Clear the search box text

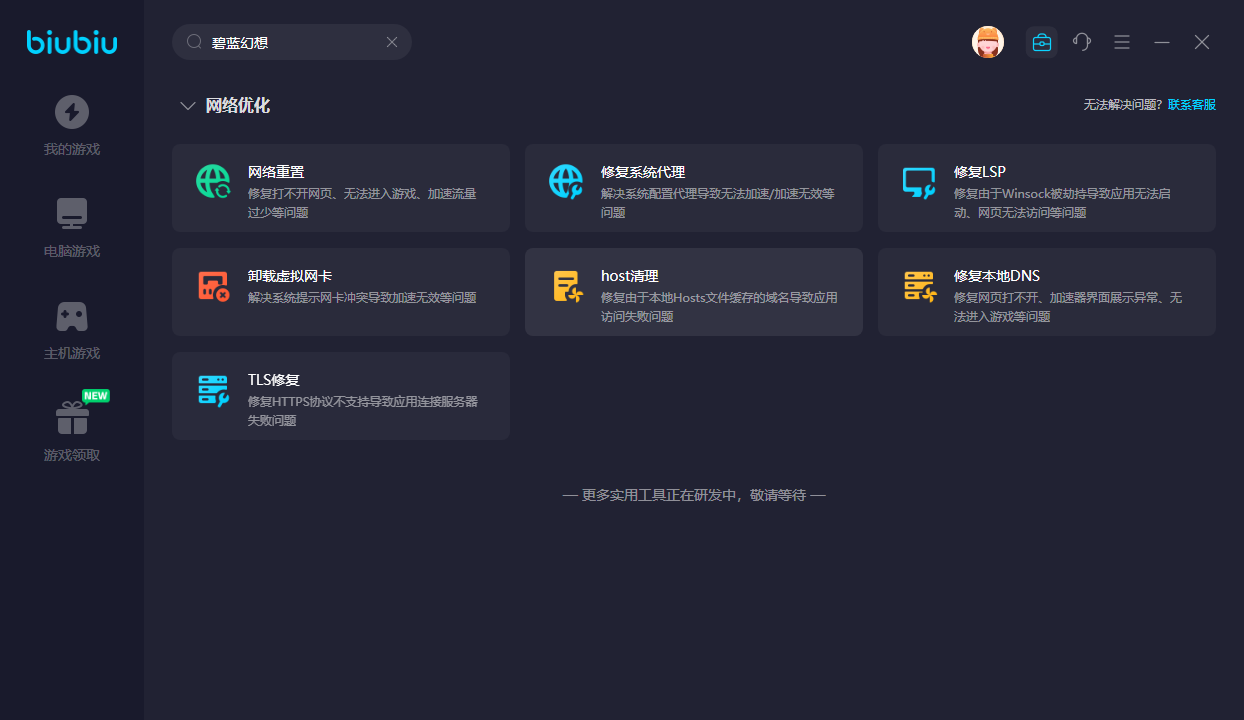392,42
